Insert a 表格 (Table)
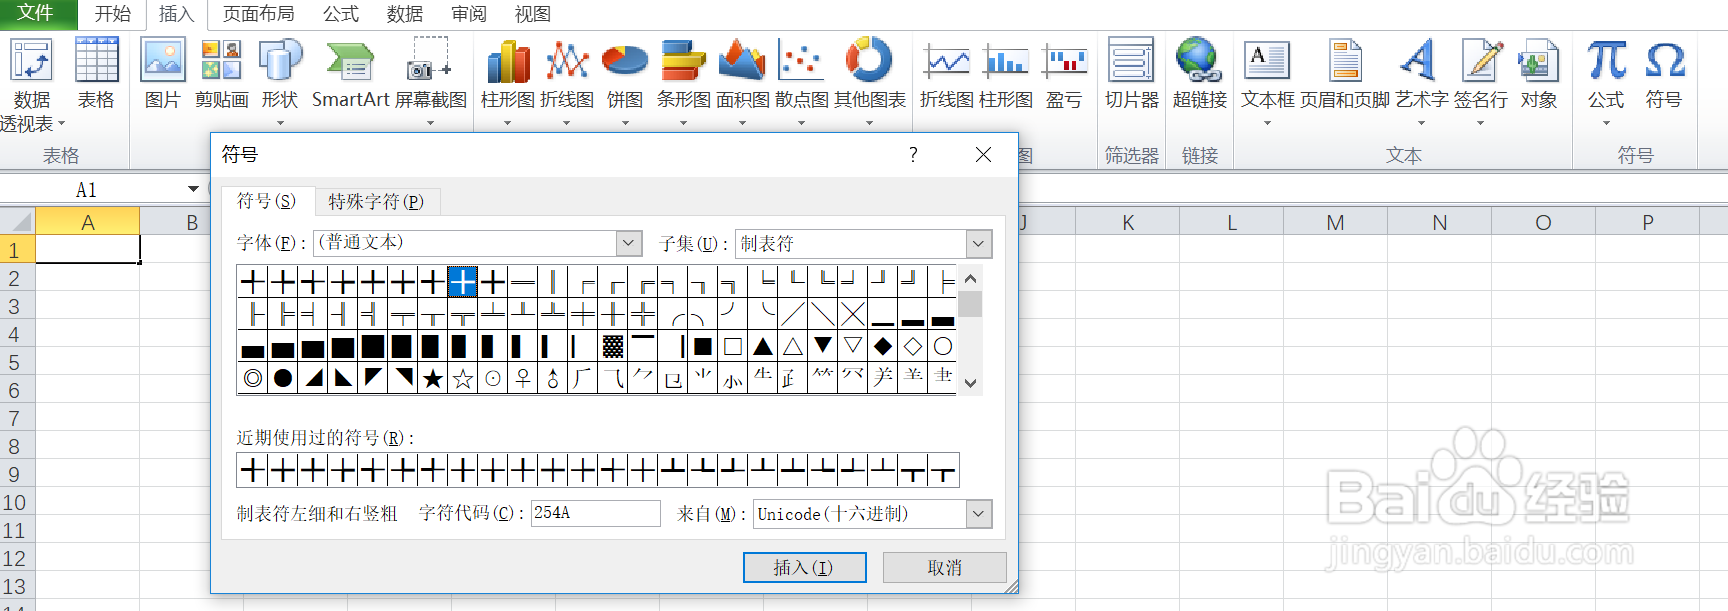The height and width of the screenshot is (611, 1728). tap(96, 73)
